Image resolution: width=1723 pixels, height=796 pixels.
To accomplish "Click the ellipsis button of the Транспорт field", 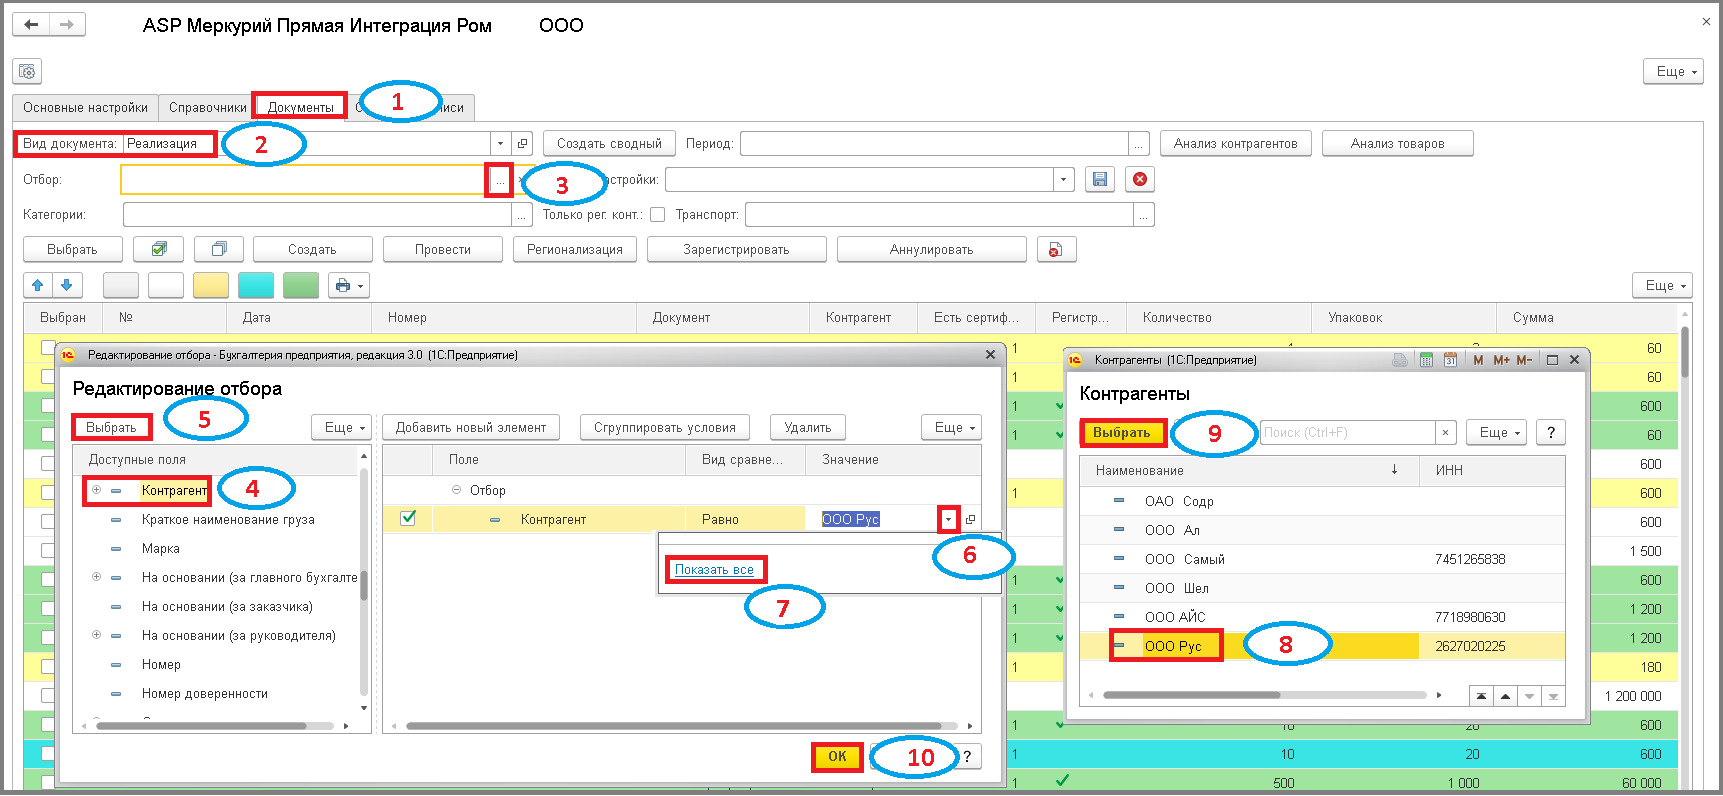I will 1144,215.
